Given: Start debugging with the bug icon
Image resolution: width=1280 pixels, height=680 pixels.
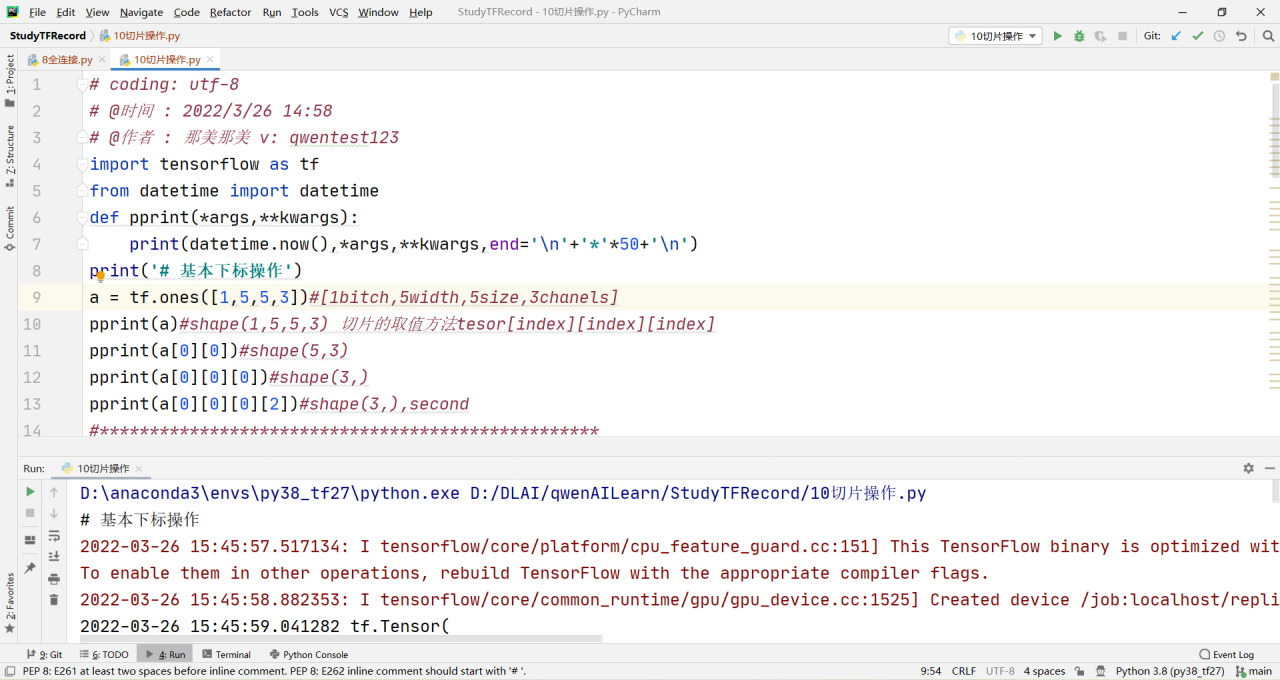Looking at the screenshot, I should (x=1079, y=36).
